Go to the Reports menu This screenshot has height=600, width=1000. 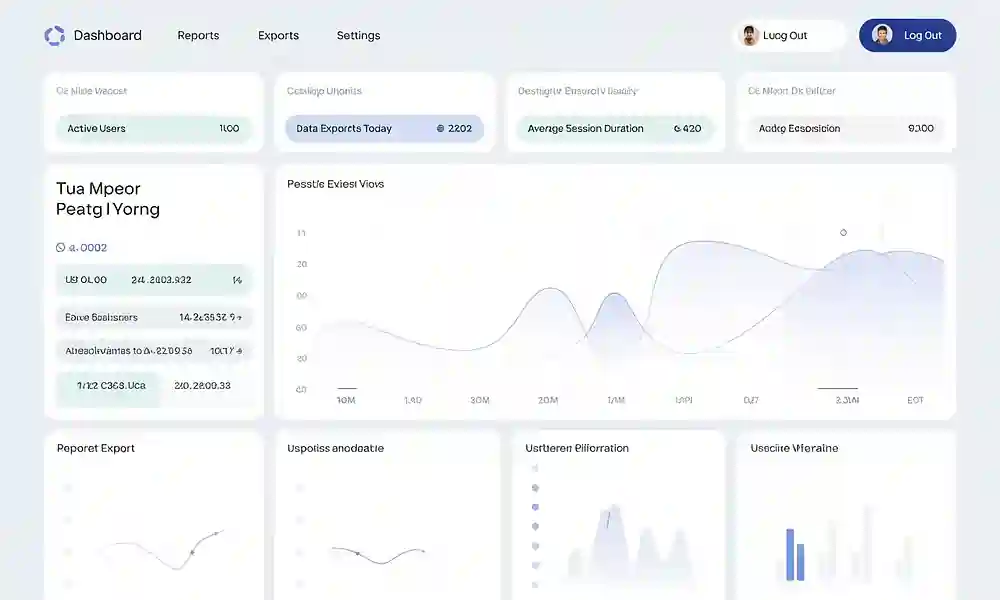tap(198, 36)
